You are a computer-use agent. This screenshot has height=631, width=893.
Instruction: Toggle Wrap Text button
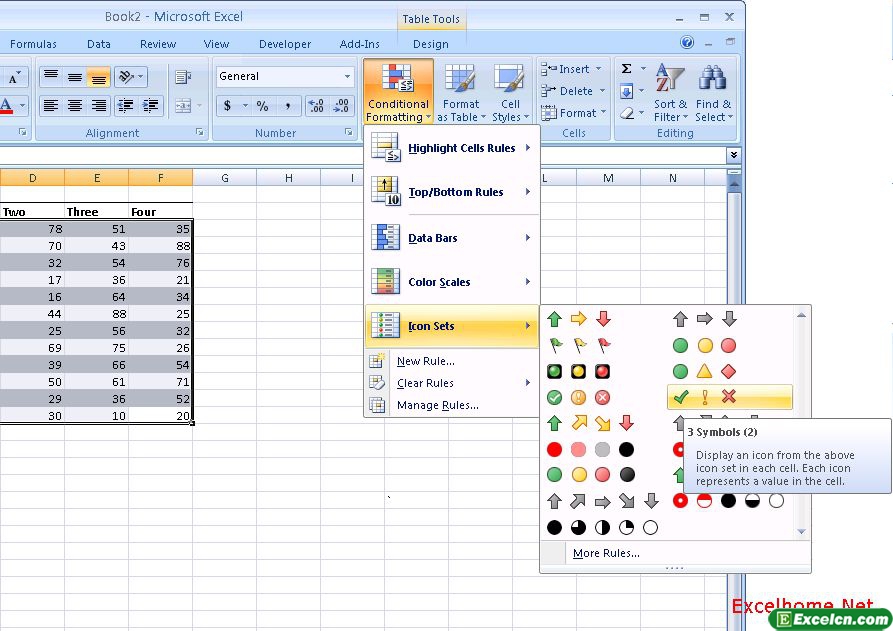click(x=183, y=76)
